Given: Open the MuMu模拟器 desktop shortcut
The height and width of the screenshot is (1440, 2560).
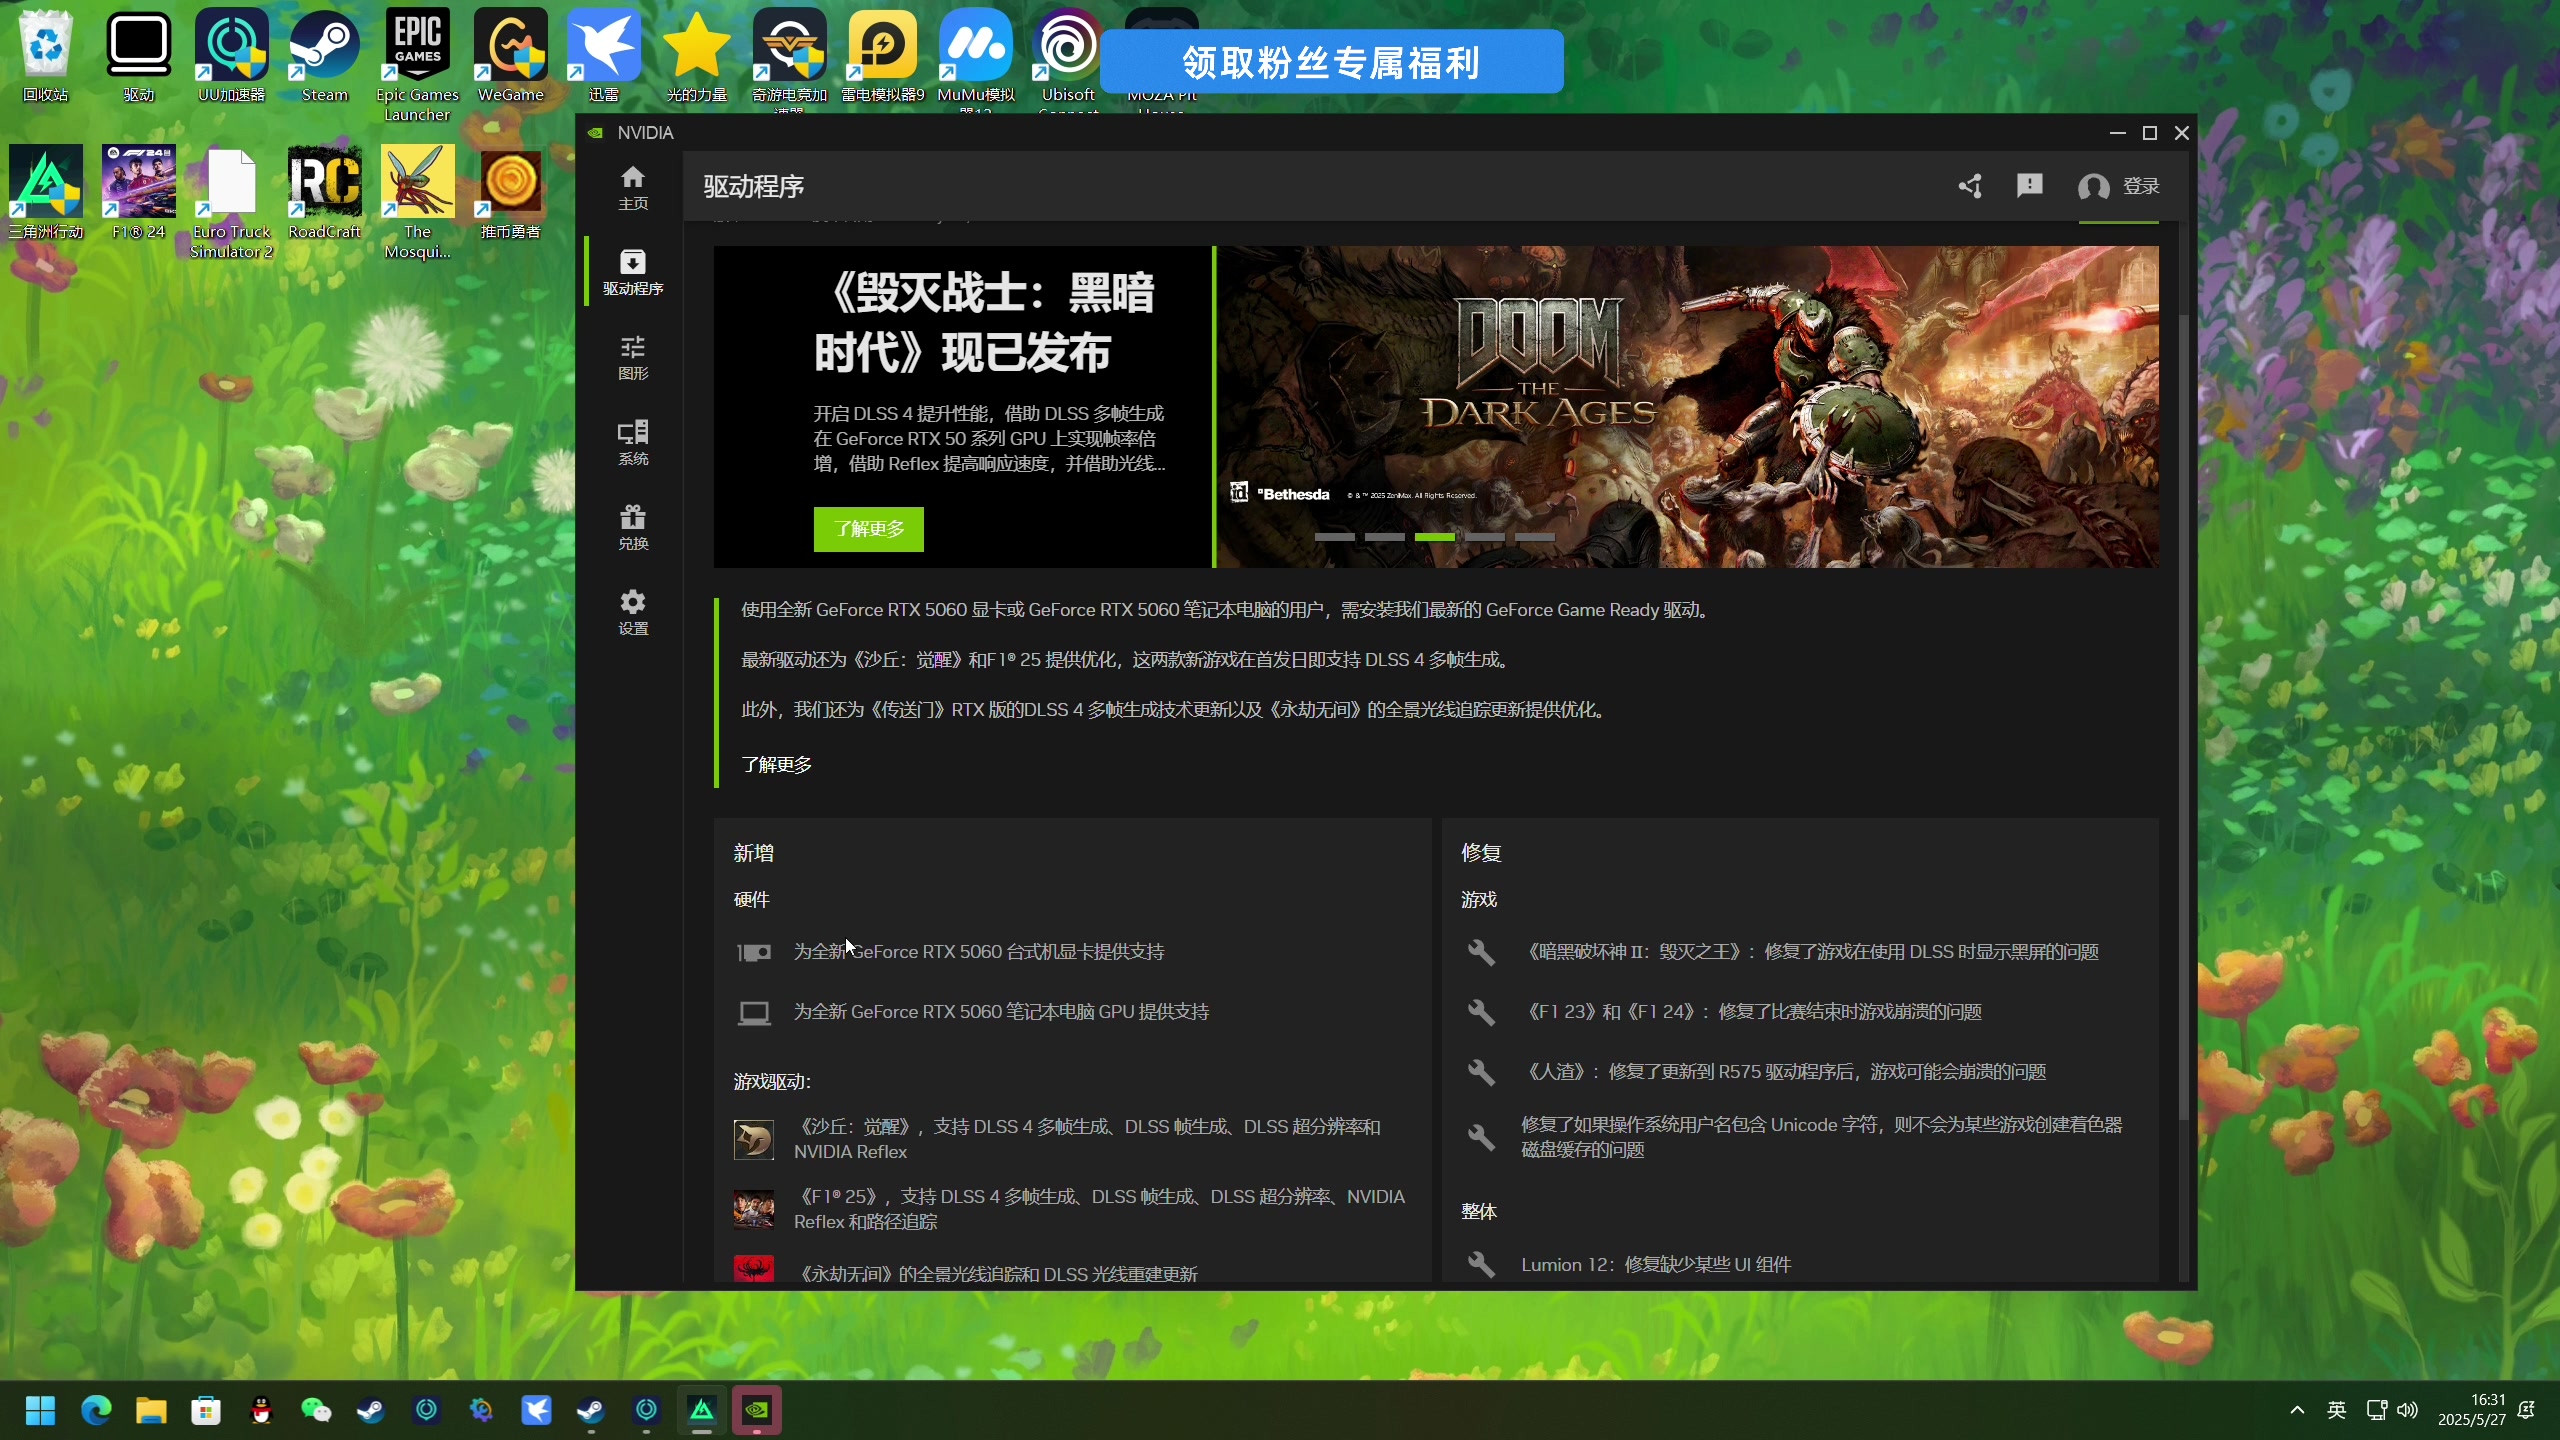Looking at the screenshot, I should (976, 60).
